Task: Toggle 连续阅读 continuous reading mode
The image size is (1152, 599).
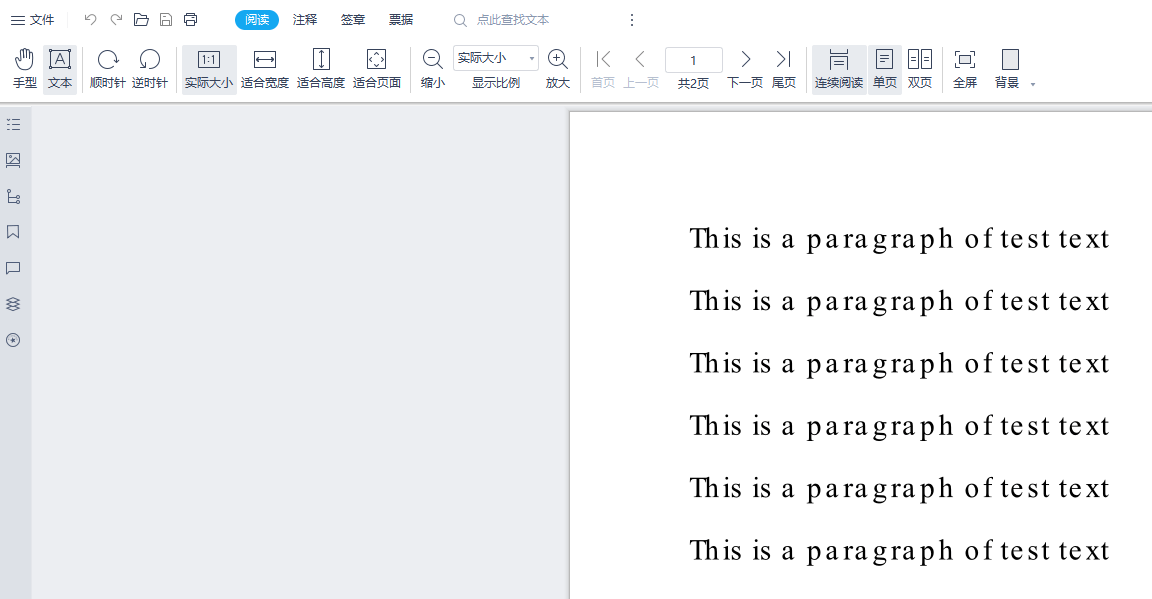Action: (838, 69)
